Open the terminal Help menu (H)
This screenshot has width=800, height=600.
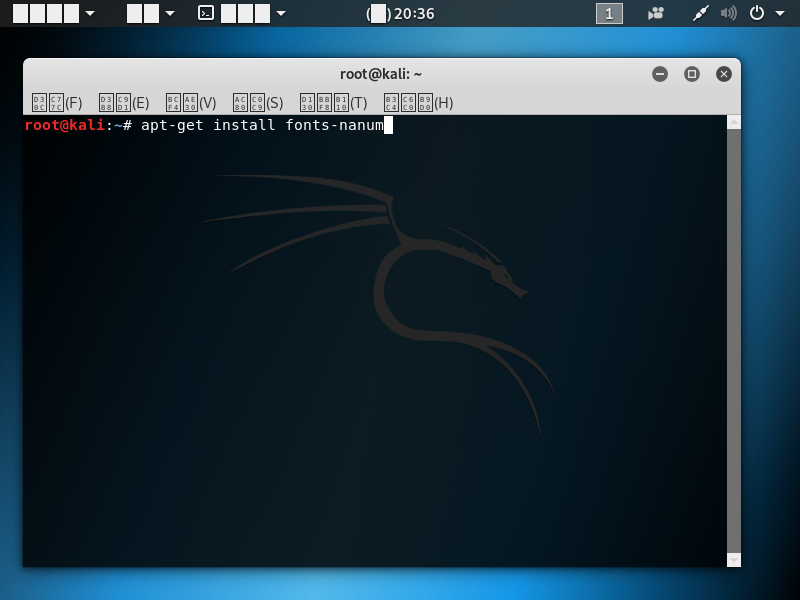click(x=418, y=103)
